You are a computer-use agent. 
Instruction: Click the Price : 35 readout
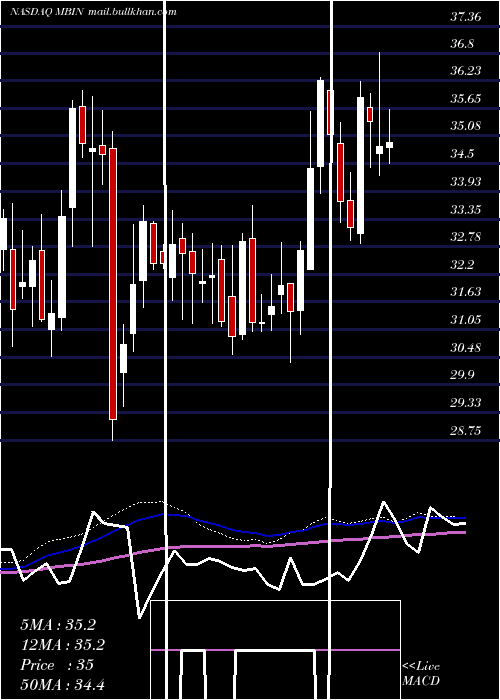coord(57,665)
